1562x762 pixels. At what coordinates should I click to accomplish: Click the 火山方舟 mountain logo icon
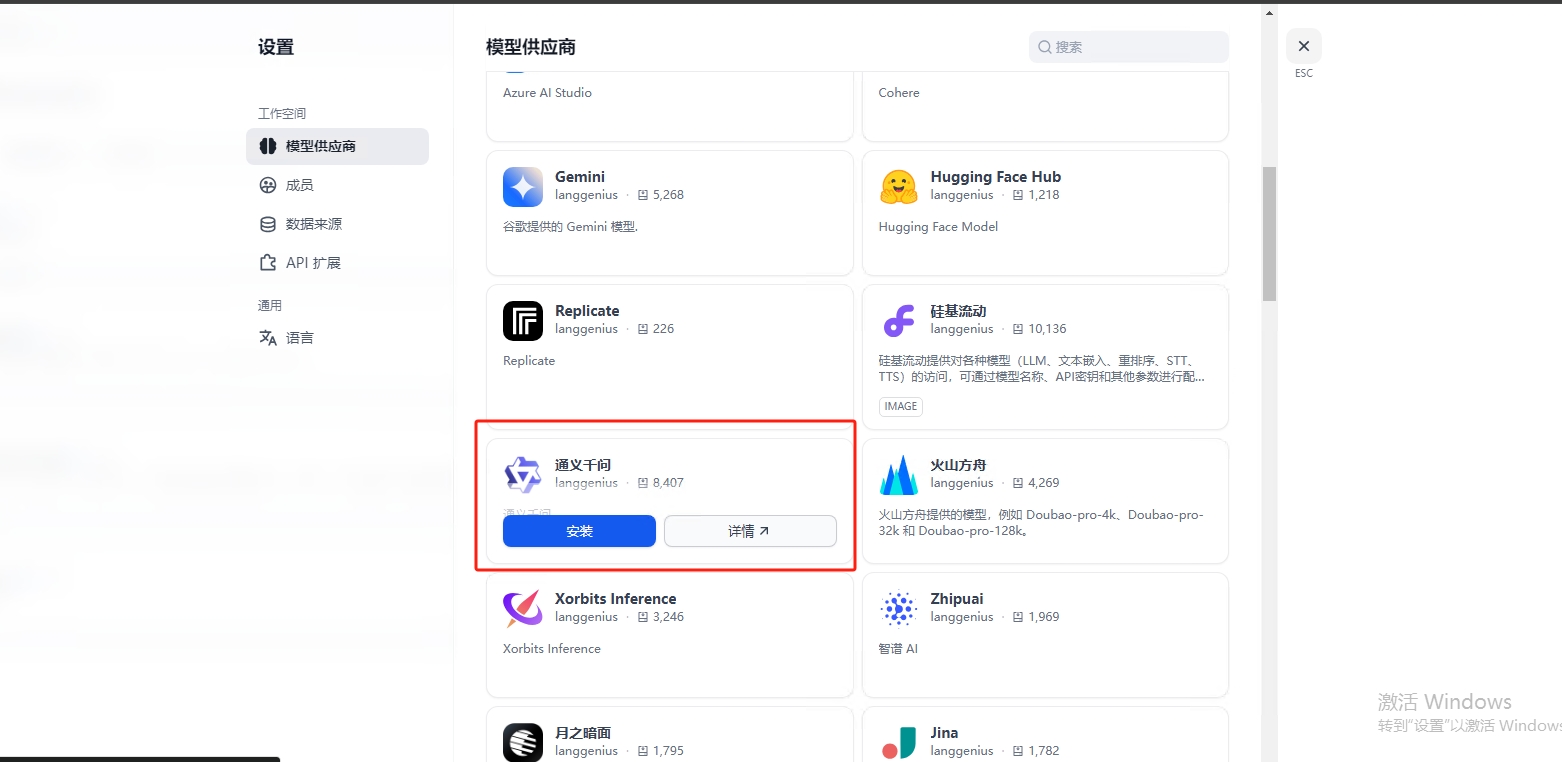898,475
